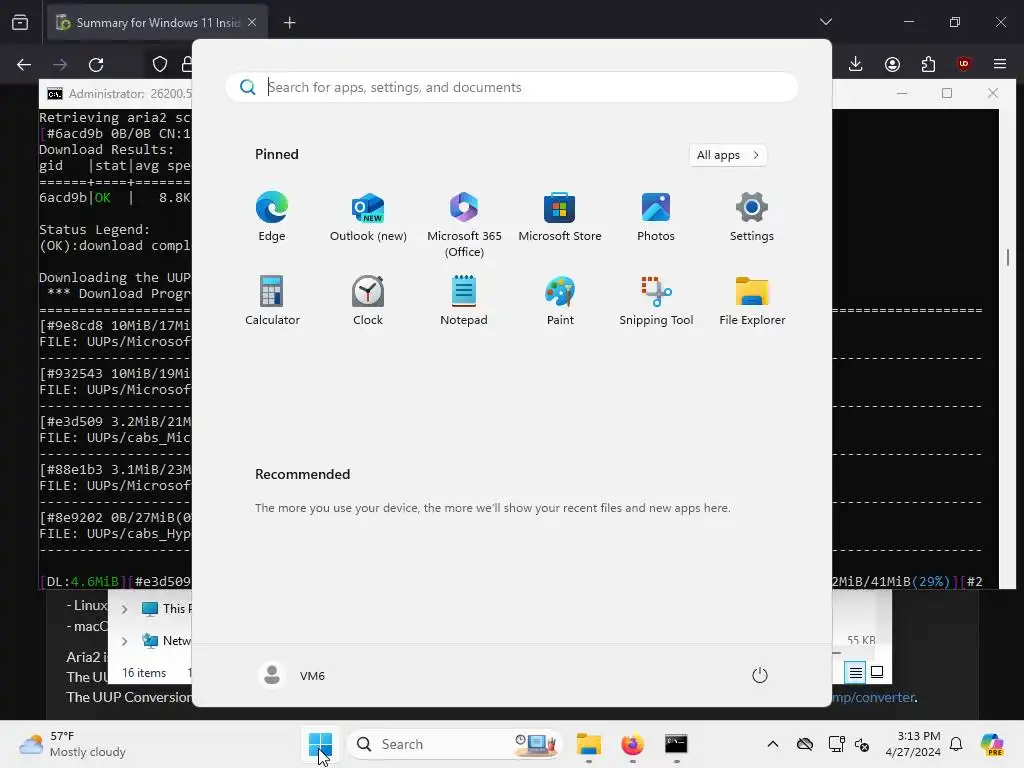Show hidden system tray icons
This screenshot has height=768, width=1024.
tap(773, 744)
